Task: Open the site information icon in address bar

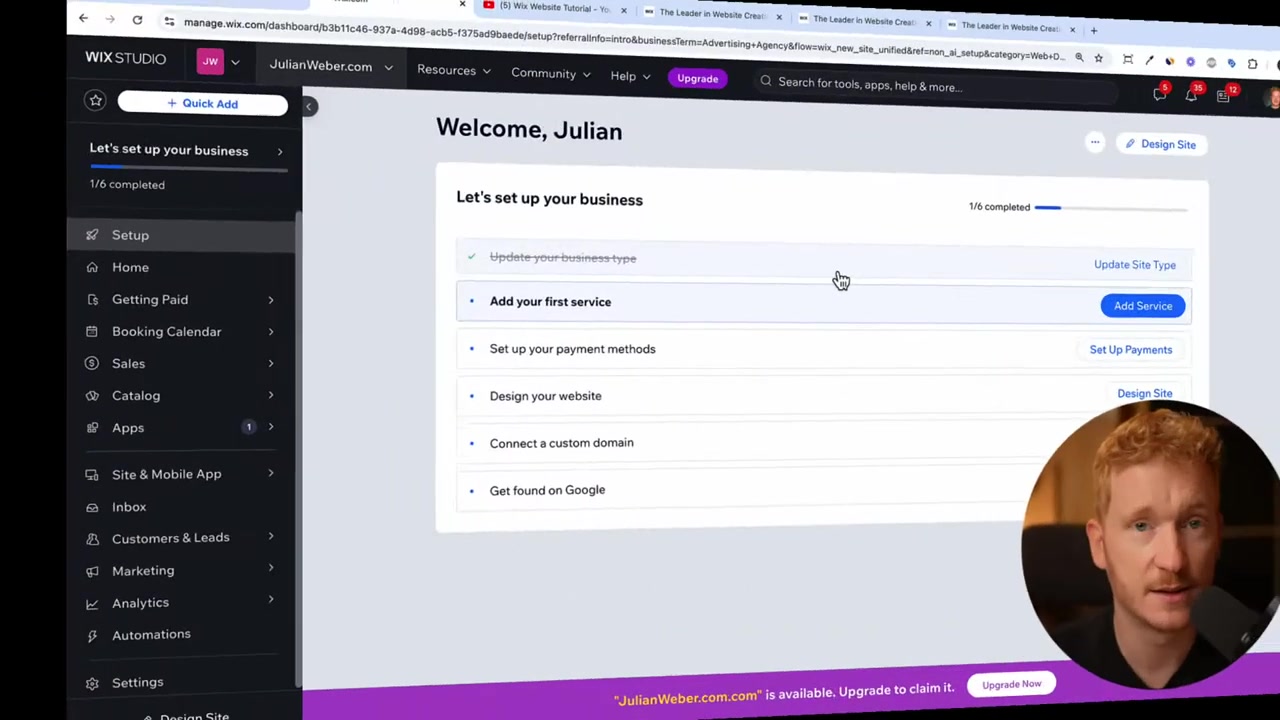Action: pyautogui.click(x=169, y=22)
